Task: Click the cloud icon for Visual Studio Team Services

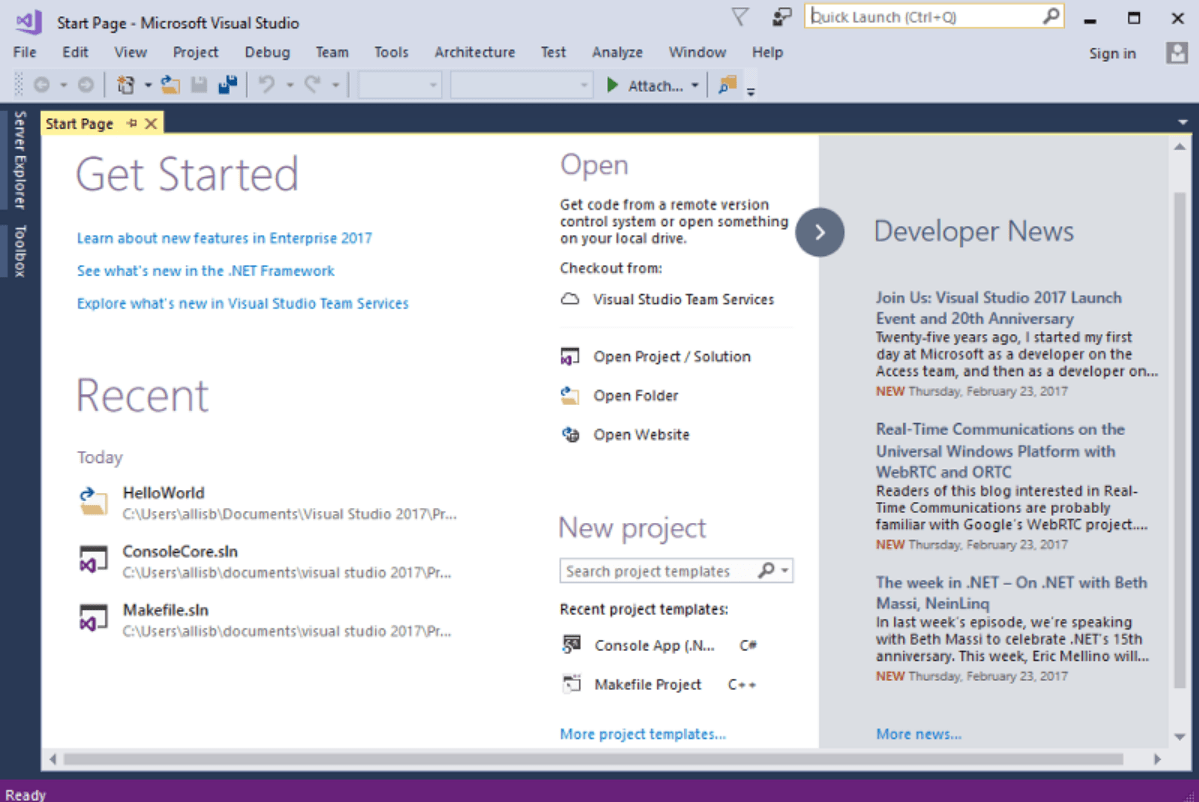Action: [x=570, y=299]
